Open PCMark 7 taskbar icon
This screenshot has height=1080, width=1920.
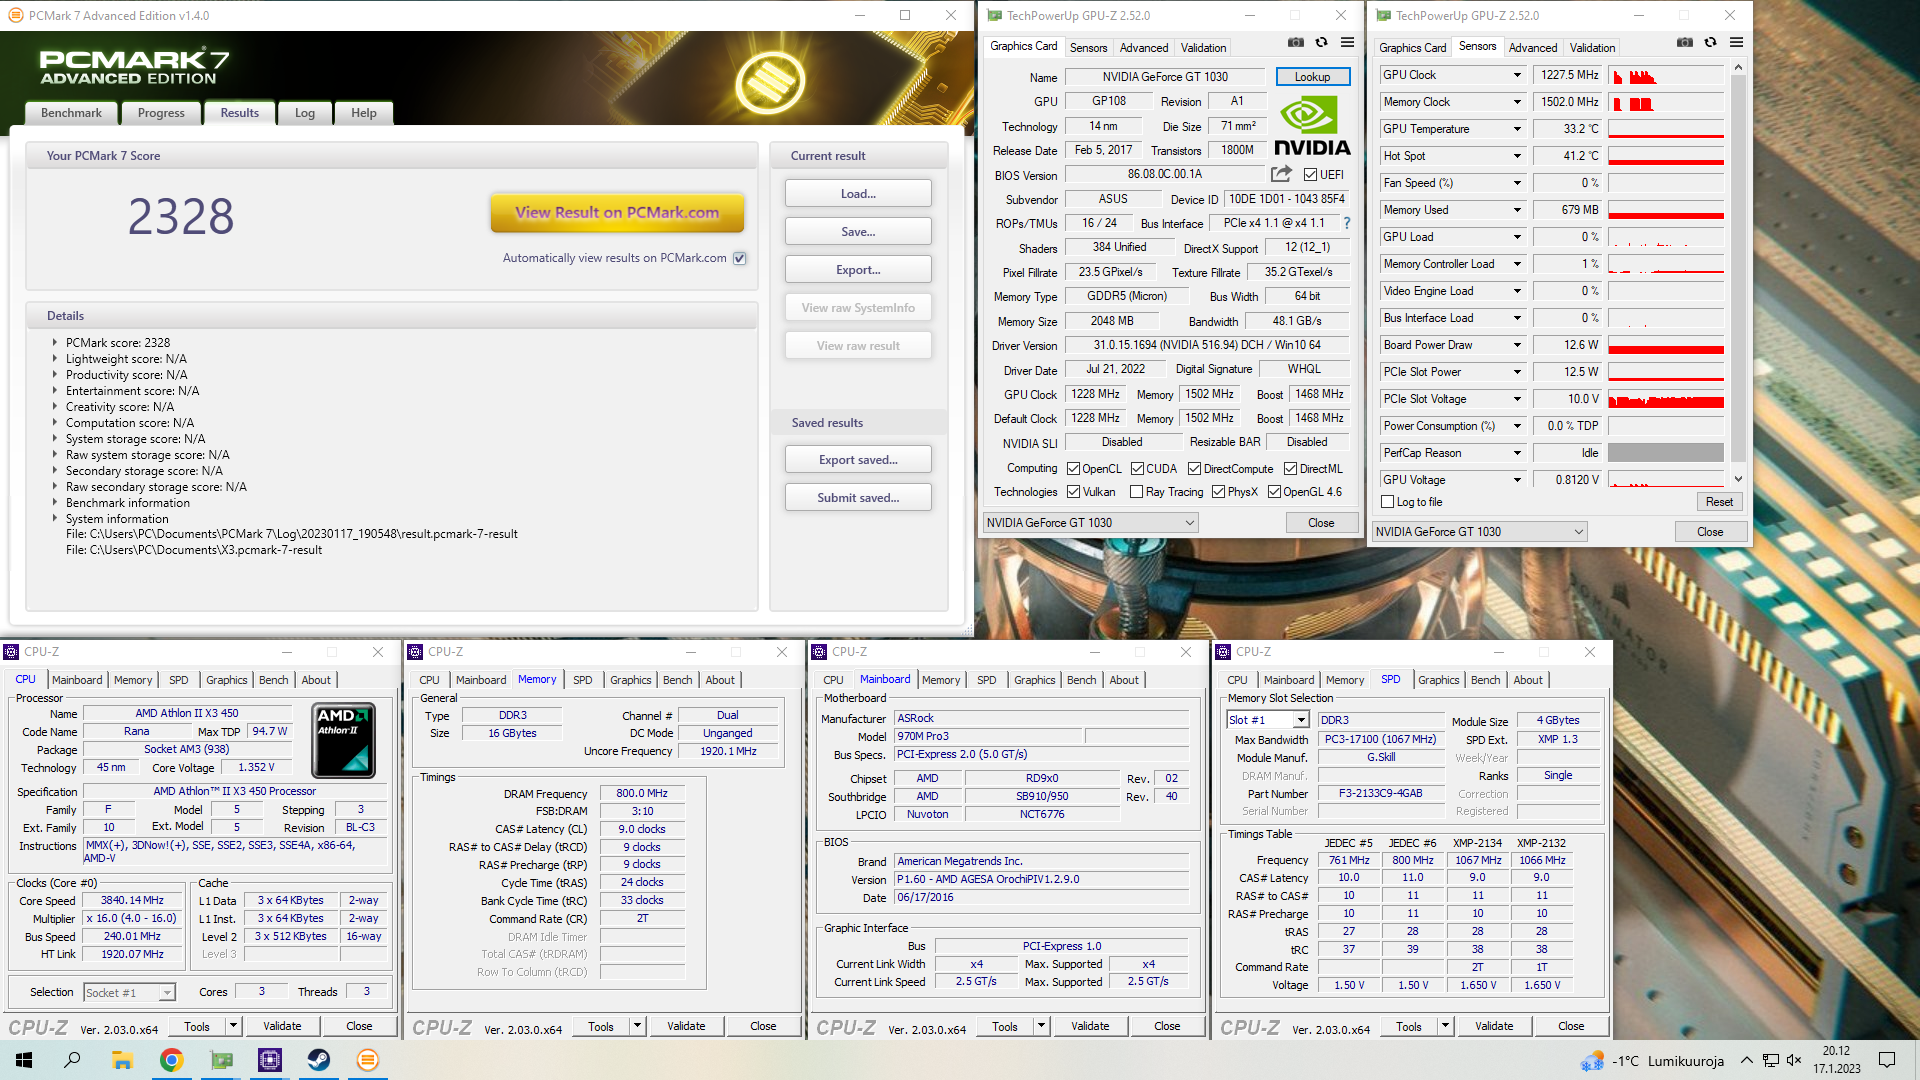tap(368, 1060)
